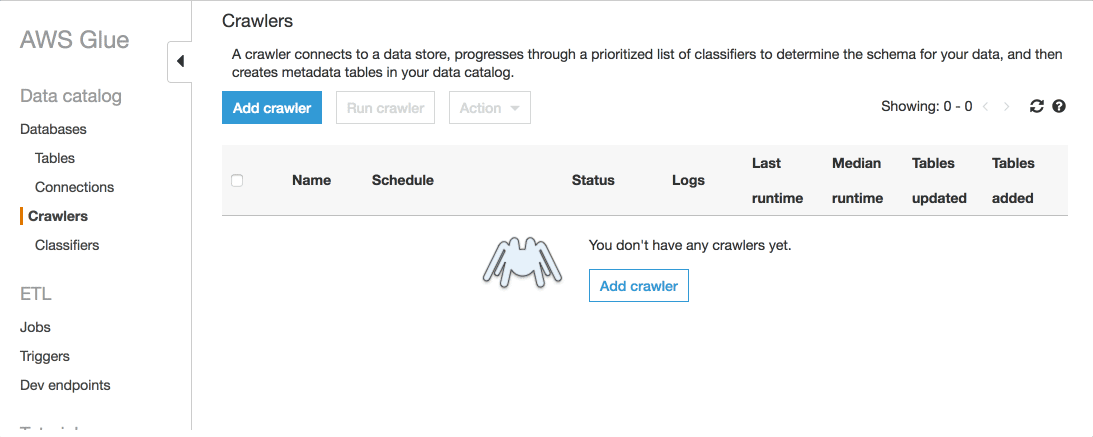
Task: Open the Action dropdown
Action: coord(489,108)
